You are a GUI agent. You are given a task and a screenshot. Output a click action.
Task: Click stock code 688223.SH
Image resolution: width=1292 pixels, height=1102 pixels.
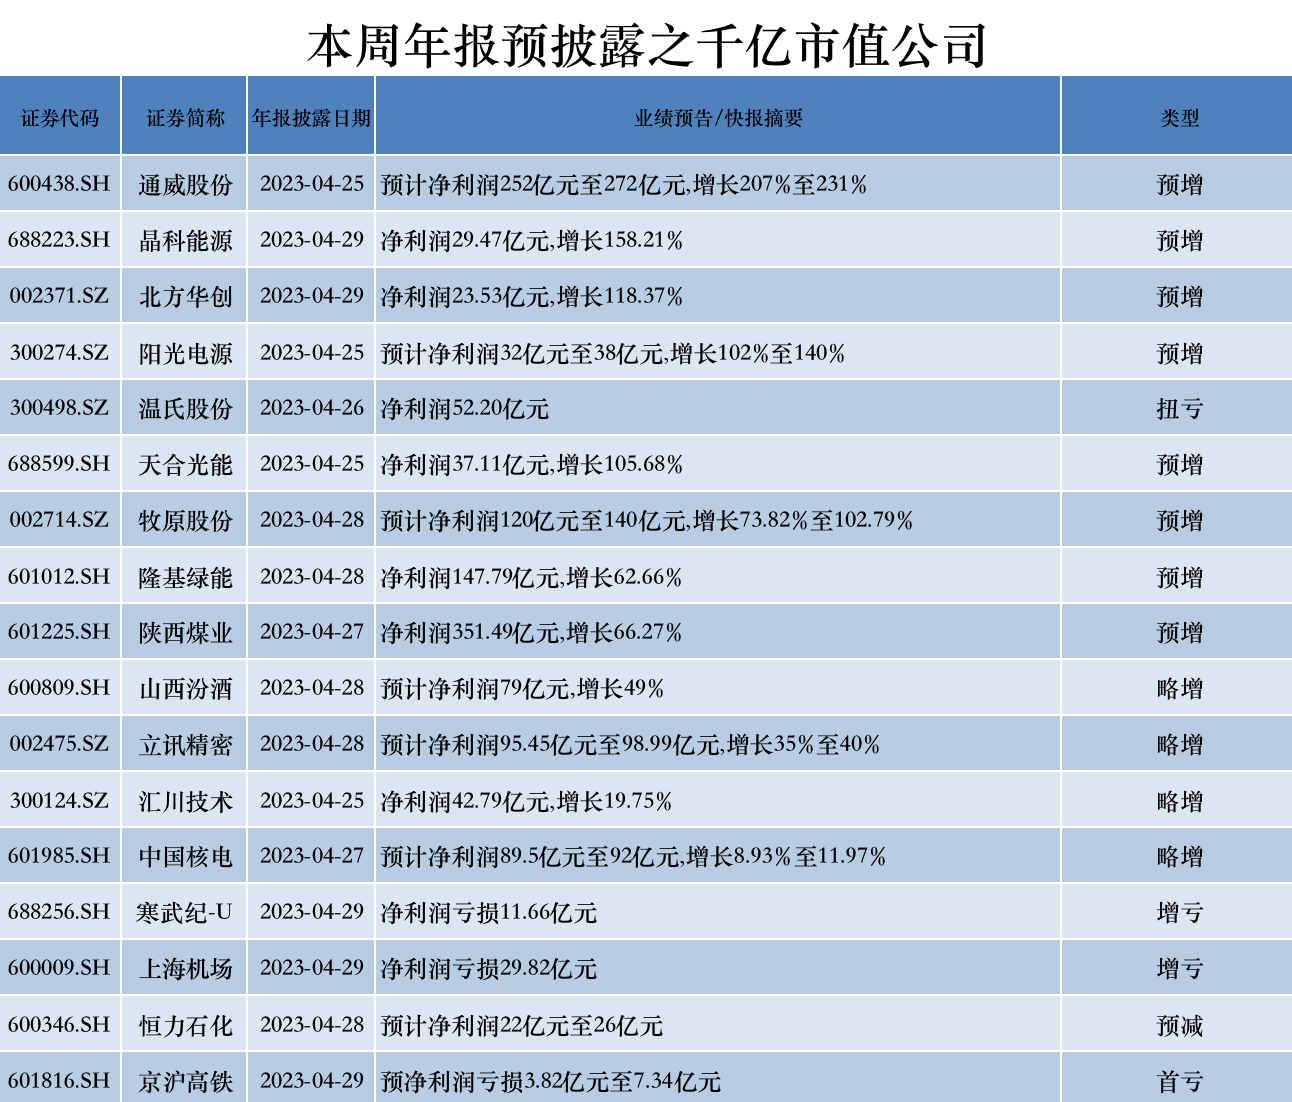pos(59,240)
